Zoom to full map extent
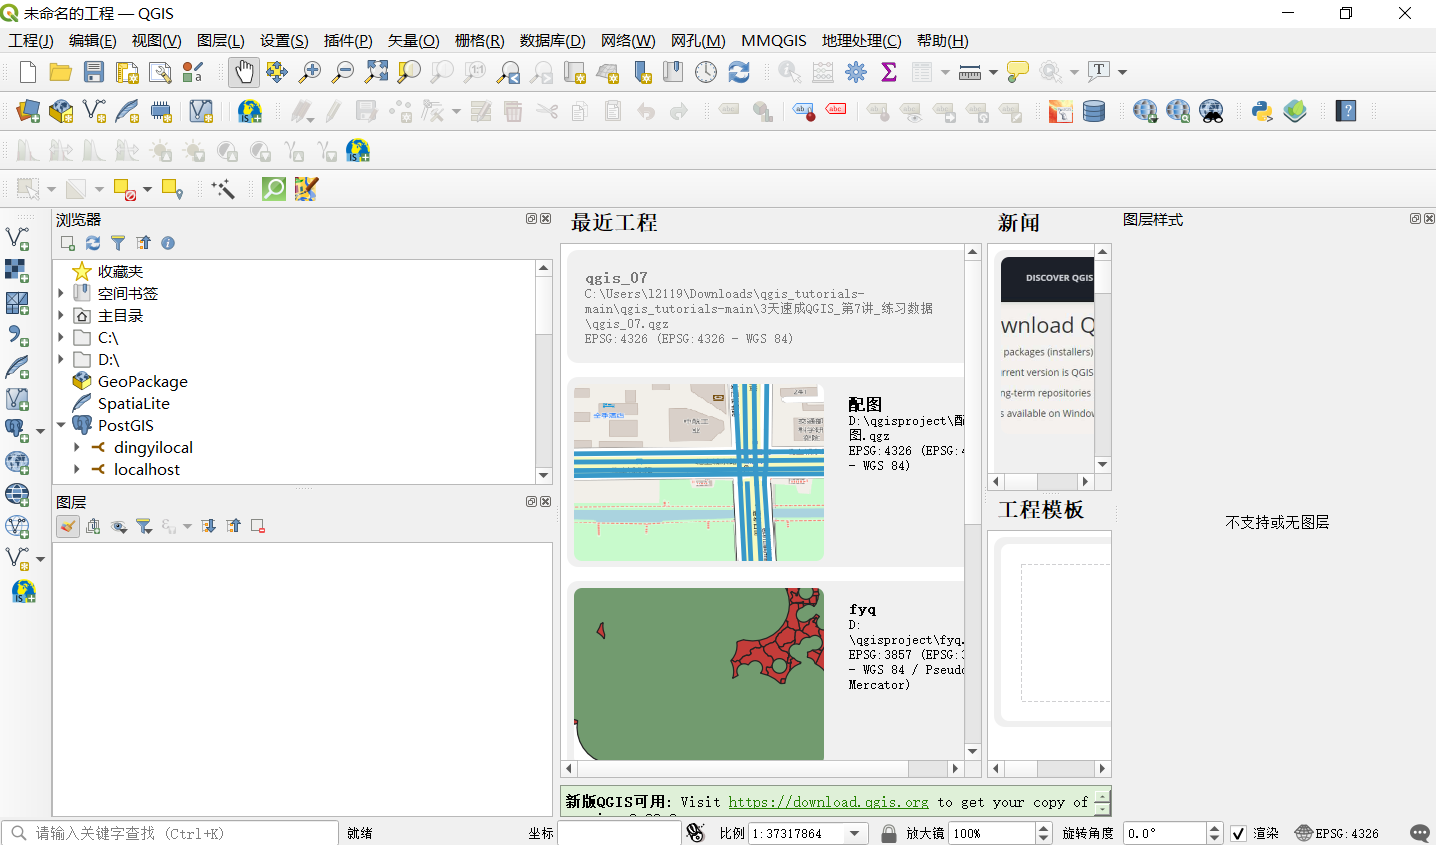 click(x=376, y=71)
